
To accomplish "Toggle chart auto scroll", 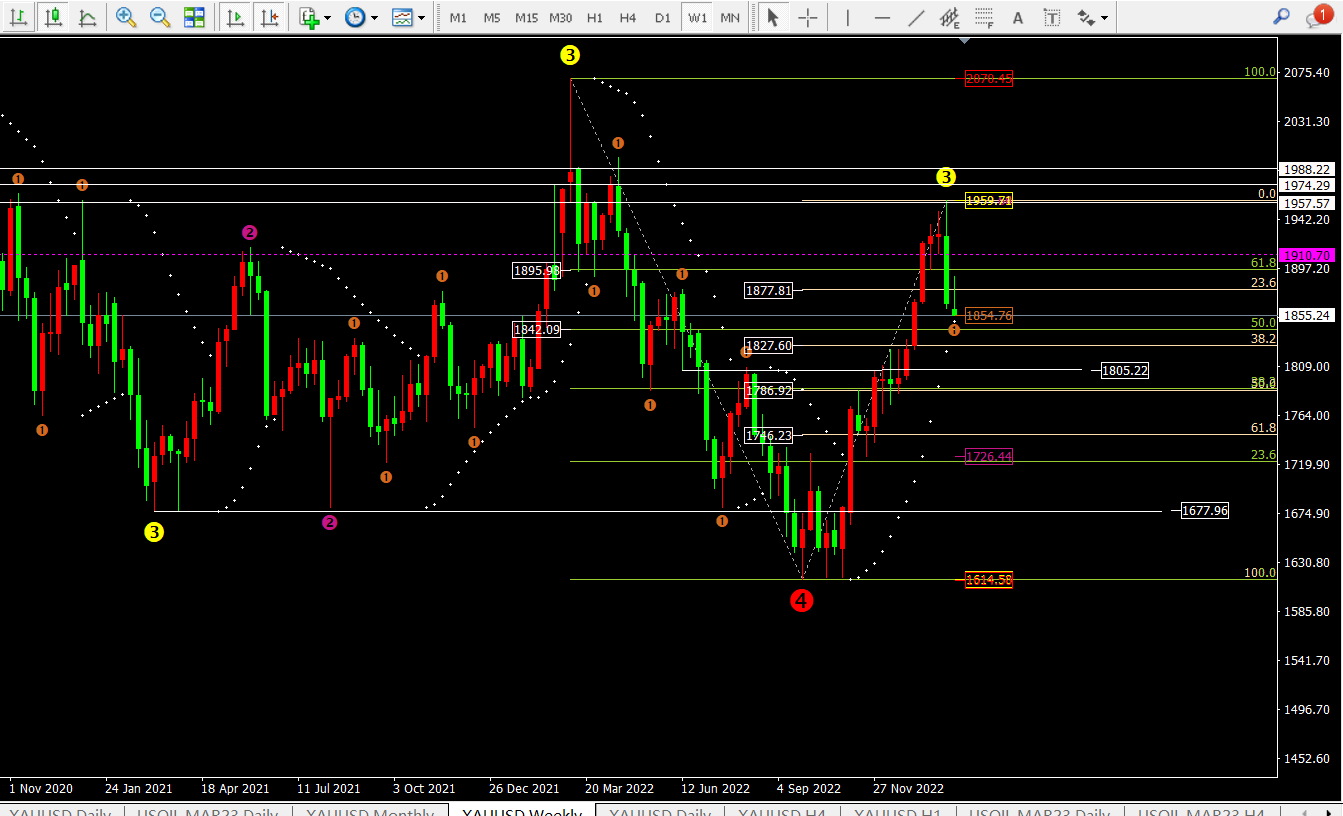I will (235, 17).
